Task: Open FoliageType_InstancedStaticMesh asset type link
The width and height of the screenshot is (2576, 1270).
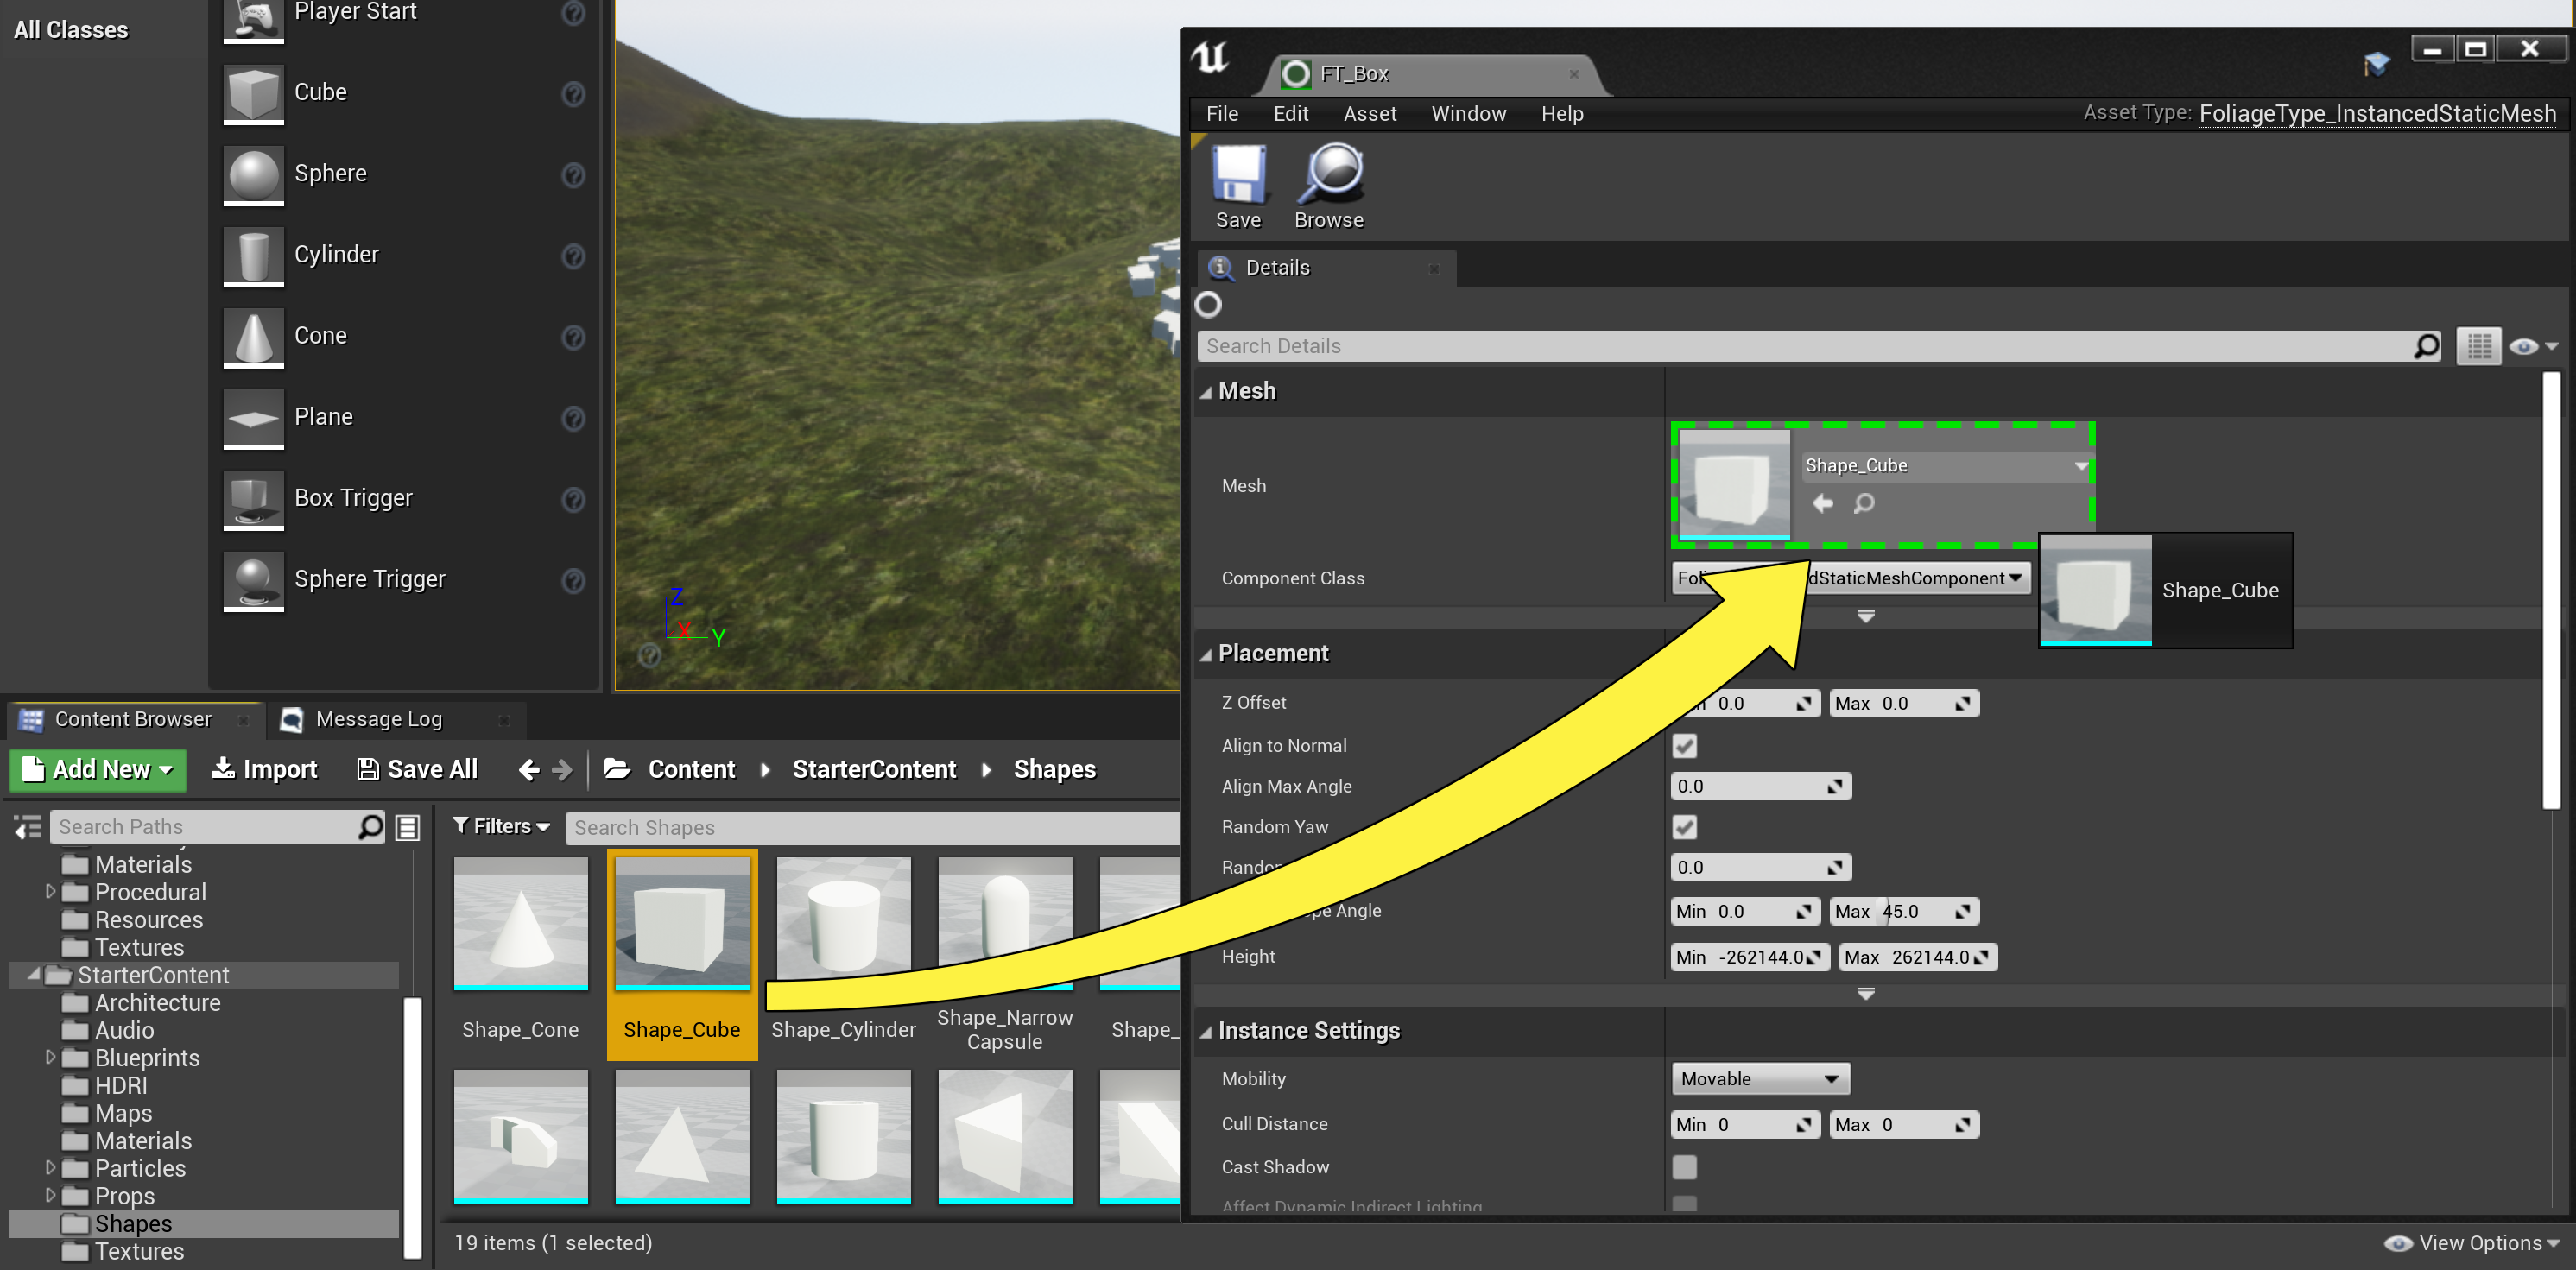Action: (2377, 114)
